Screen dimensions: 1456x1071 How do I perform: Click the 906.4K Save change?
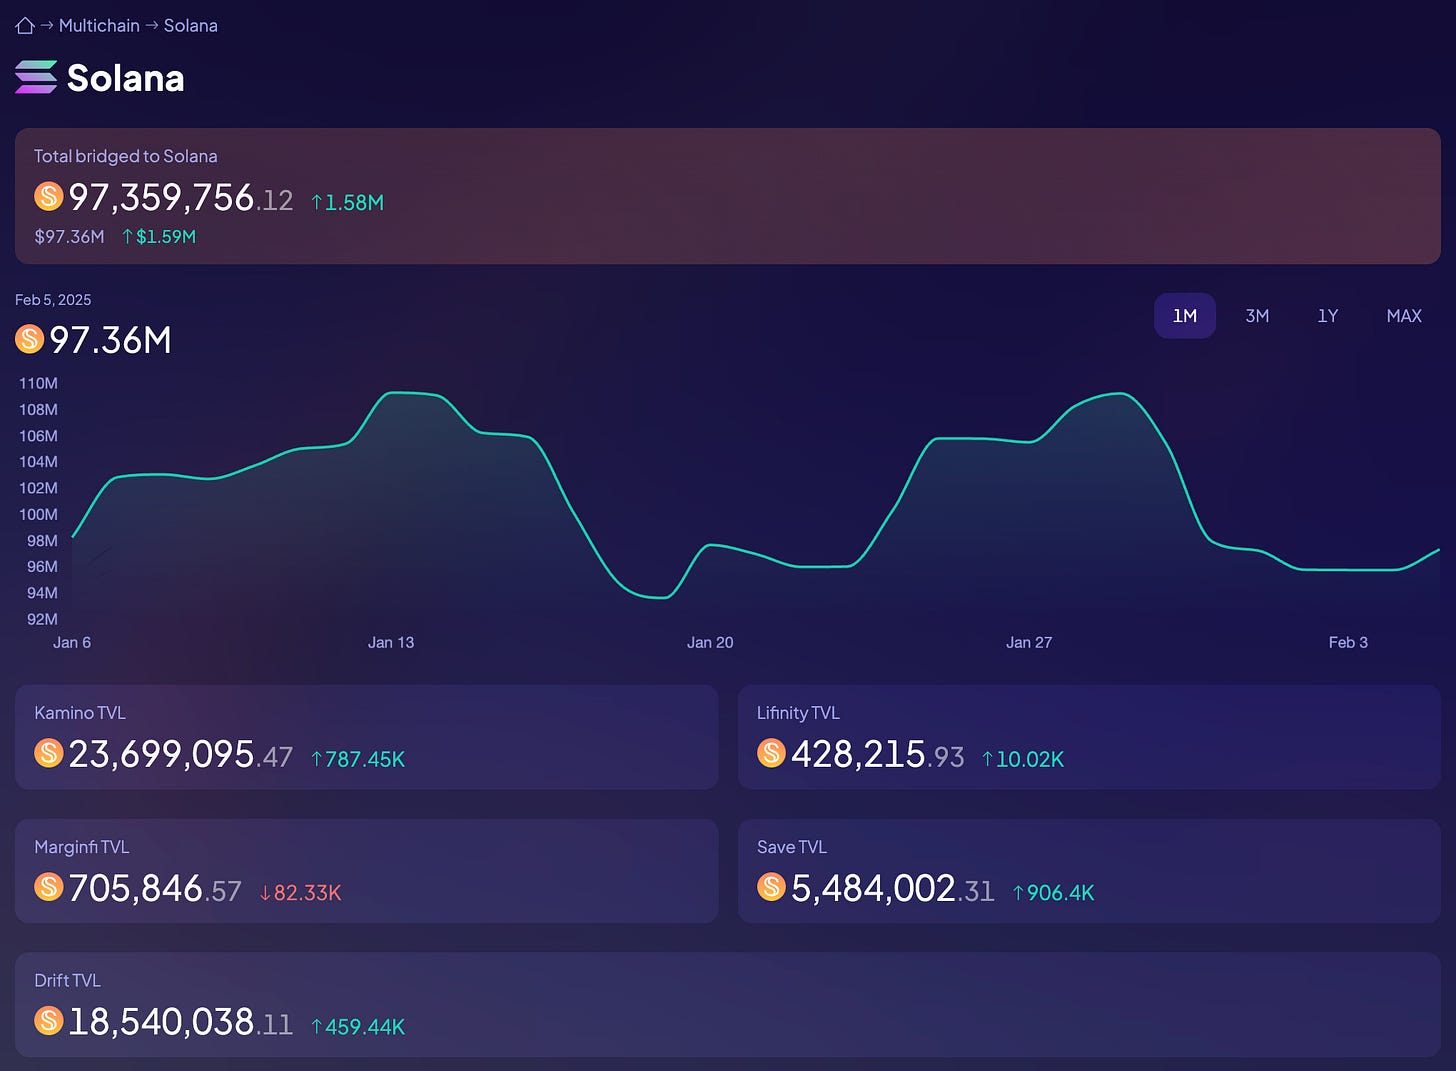pyautogui.click(x=1053, y=893)
